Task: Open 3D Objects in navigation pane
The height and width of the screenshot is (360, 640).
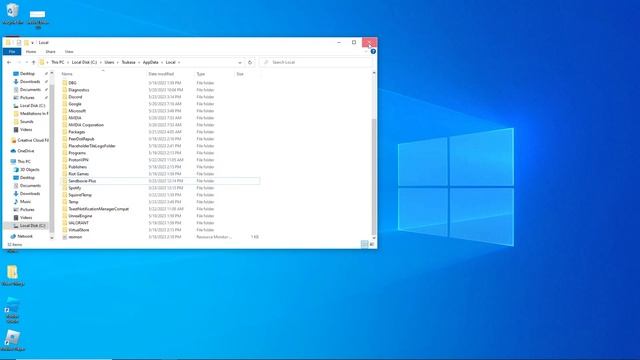Action: (27, 169)
